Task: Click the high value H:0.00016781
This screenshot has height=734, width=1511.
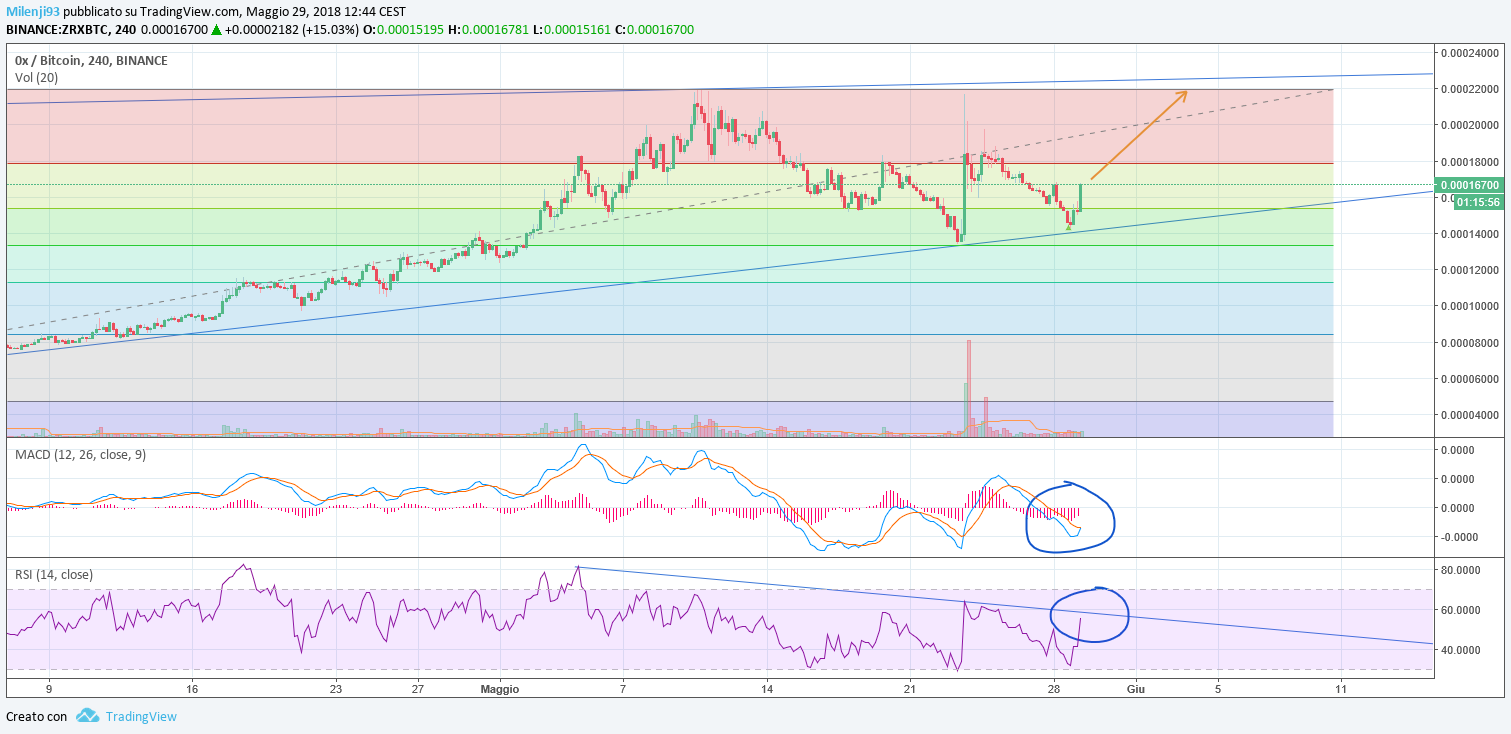Action: [x=489, y=30]
